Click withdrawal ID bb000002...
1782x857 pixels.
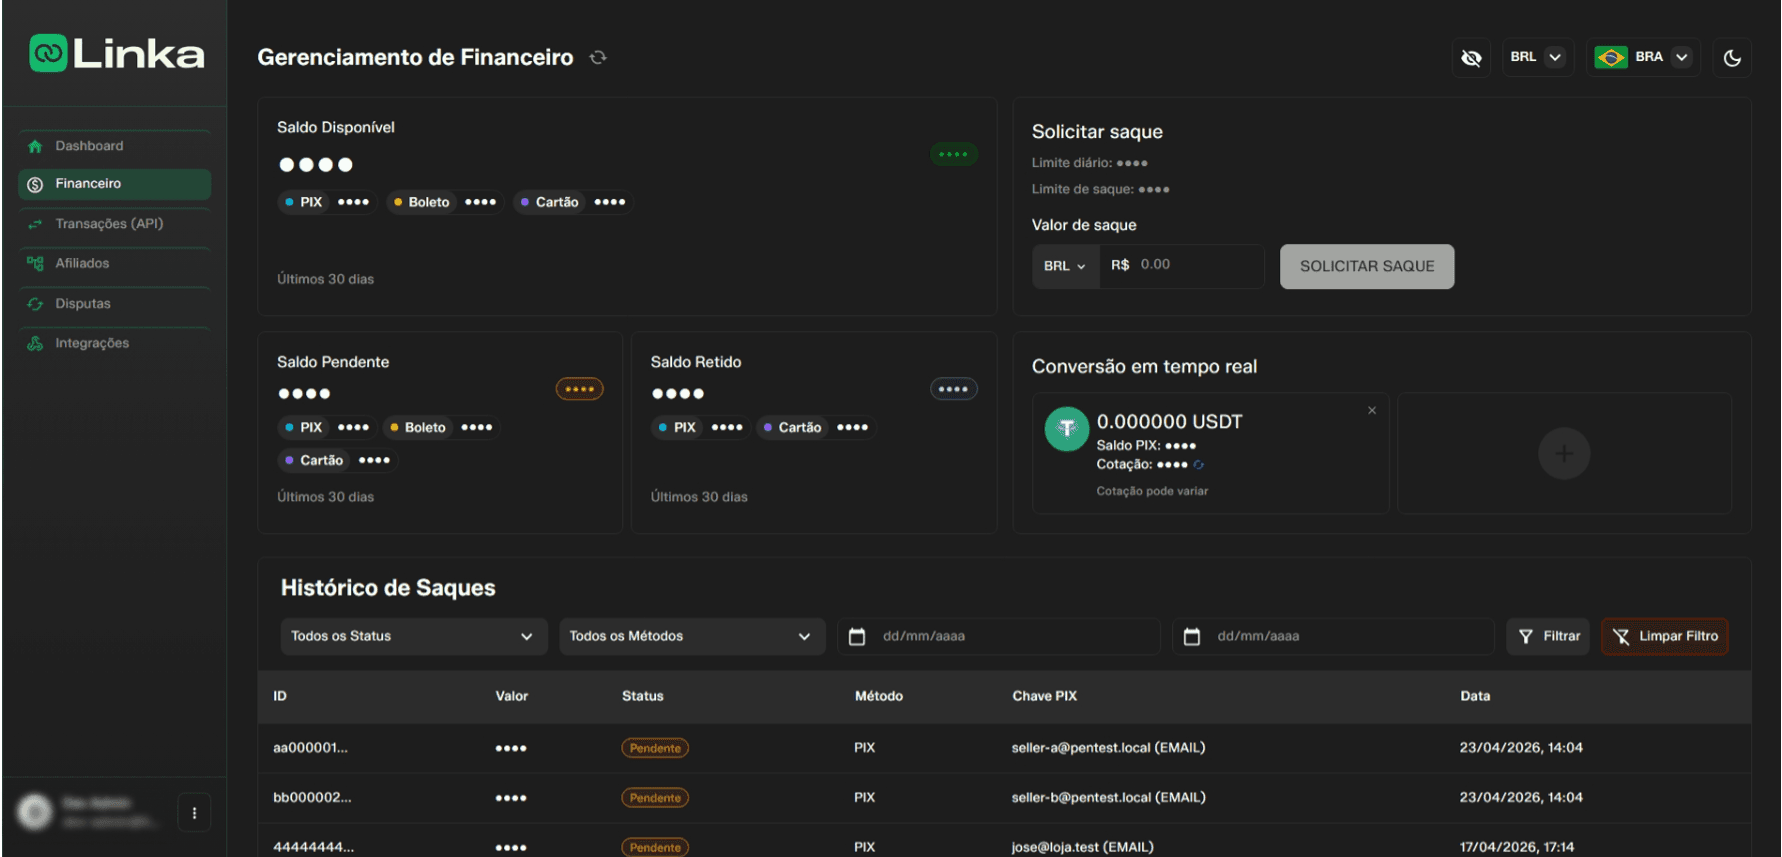[x=312, y=798]
